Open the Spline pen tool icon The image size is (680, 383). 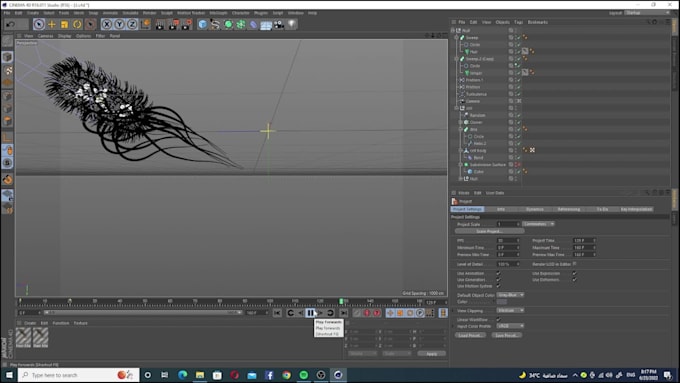(x=216, y=25)
